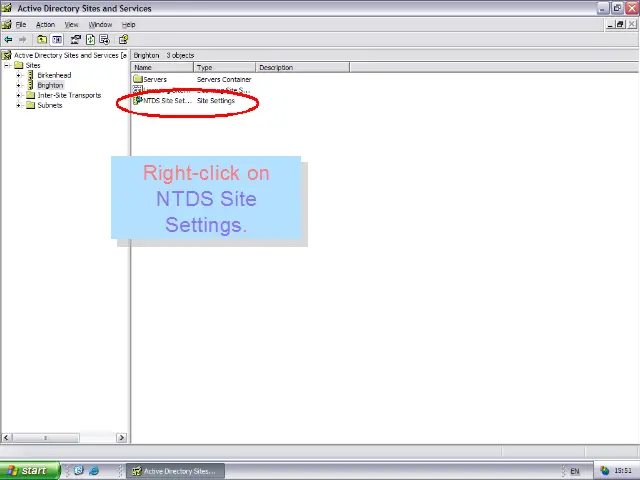Viewport: 640px width, 480px height.
Task: Restore the inner MMC console window
Action: (x=620, y=24)
